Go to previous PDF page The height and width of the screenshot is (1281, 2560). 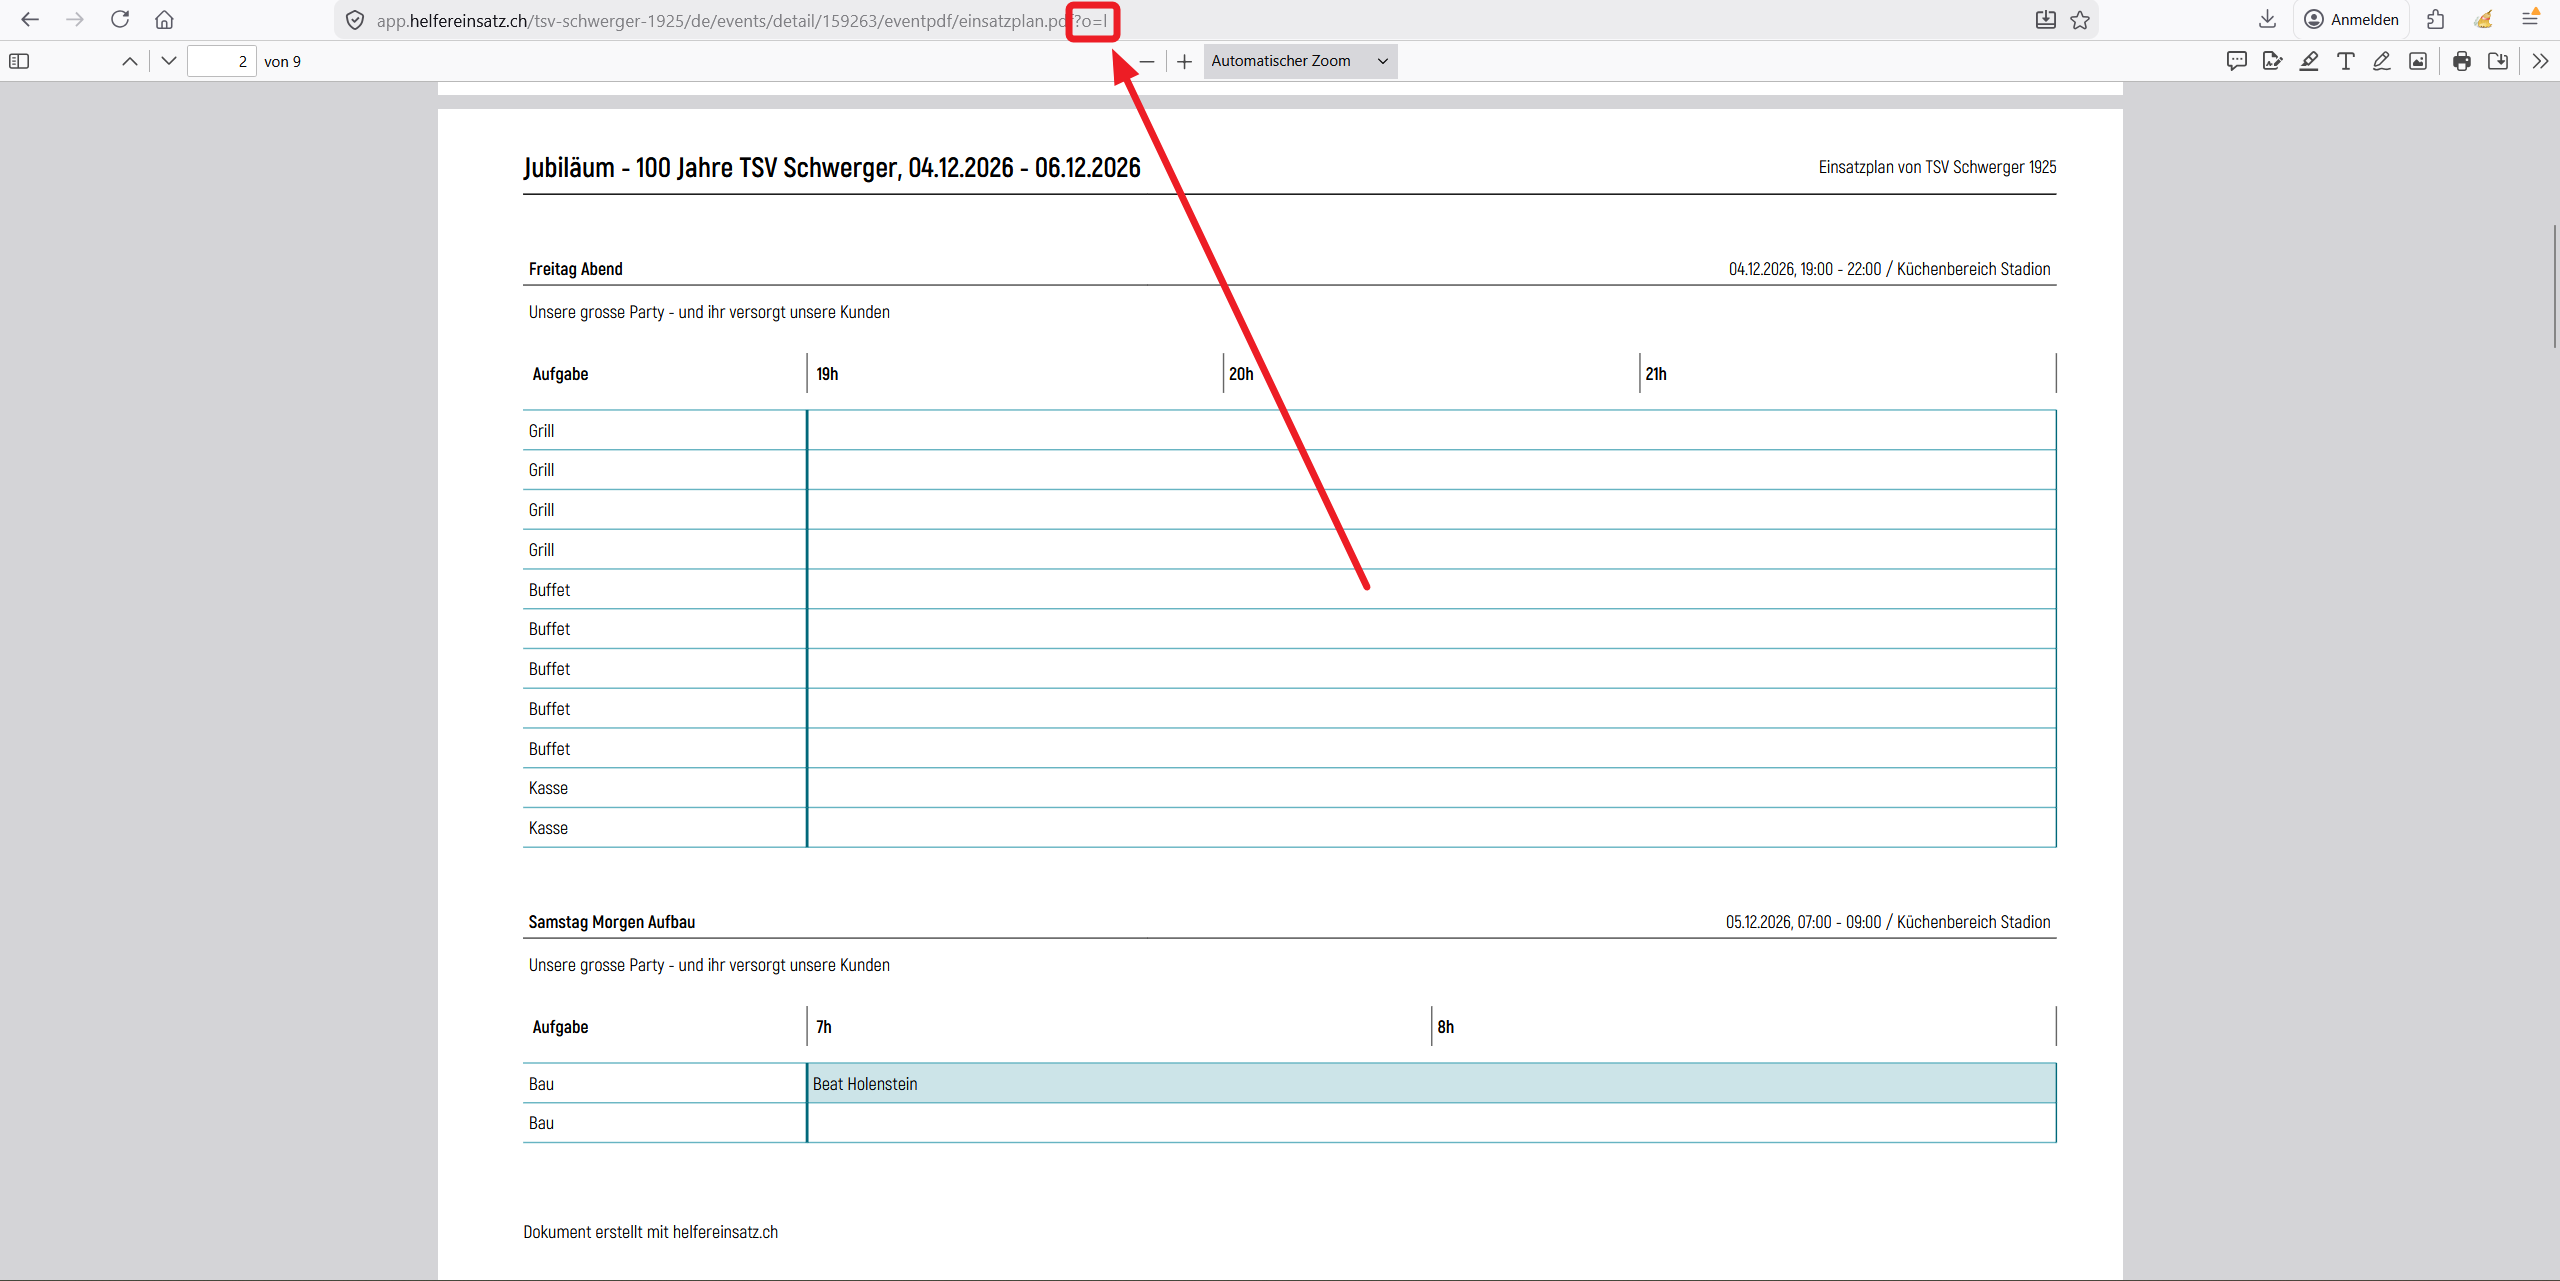point(130,61)
